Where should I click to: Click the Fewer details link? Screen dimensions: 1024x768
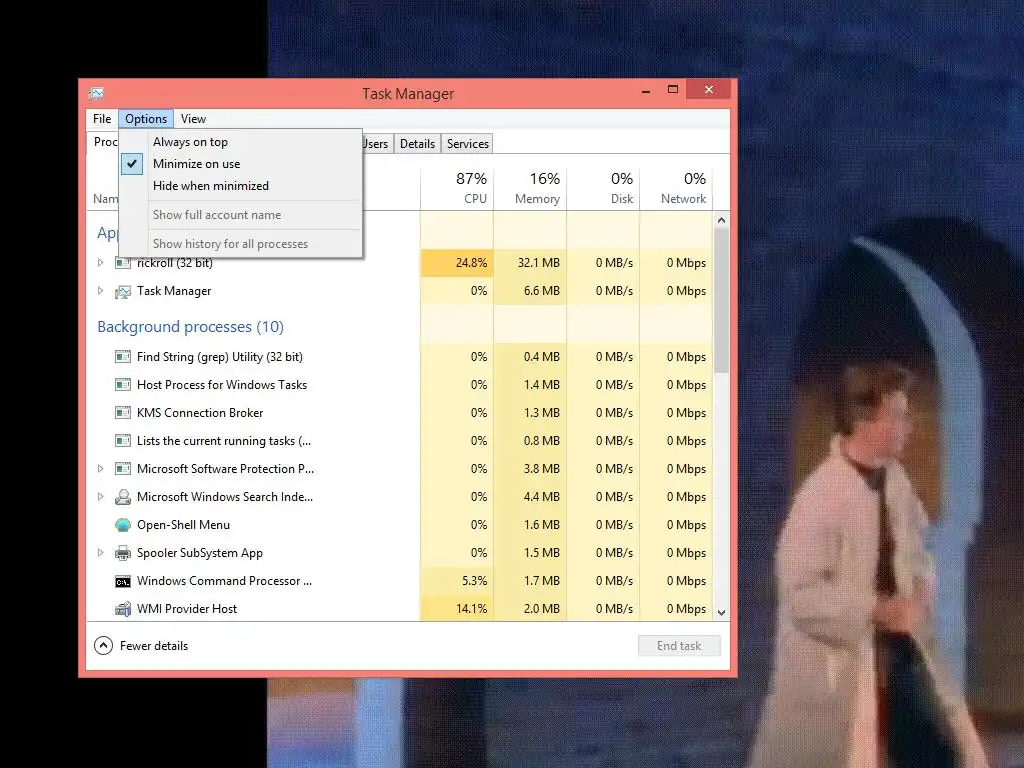pyautogui.click(x=154, y=646)
